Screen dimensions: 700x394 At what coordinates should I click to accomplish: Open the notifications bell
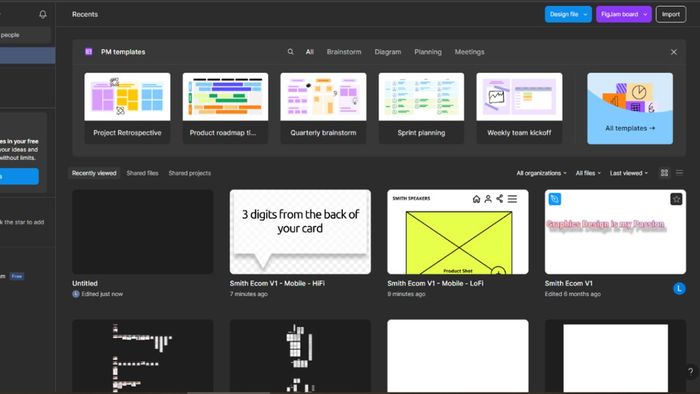(x=43, y=14)
